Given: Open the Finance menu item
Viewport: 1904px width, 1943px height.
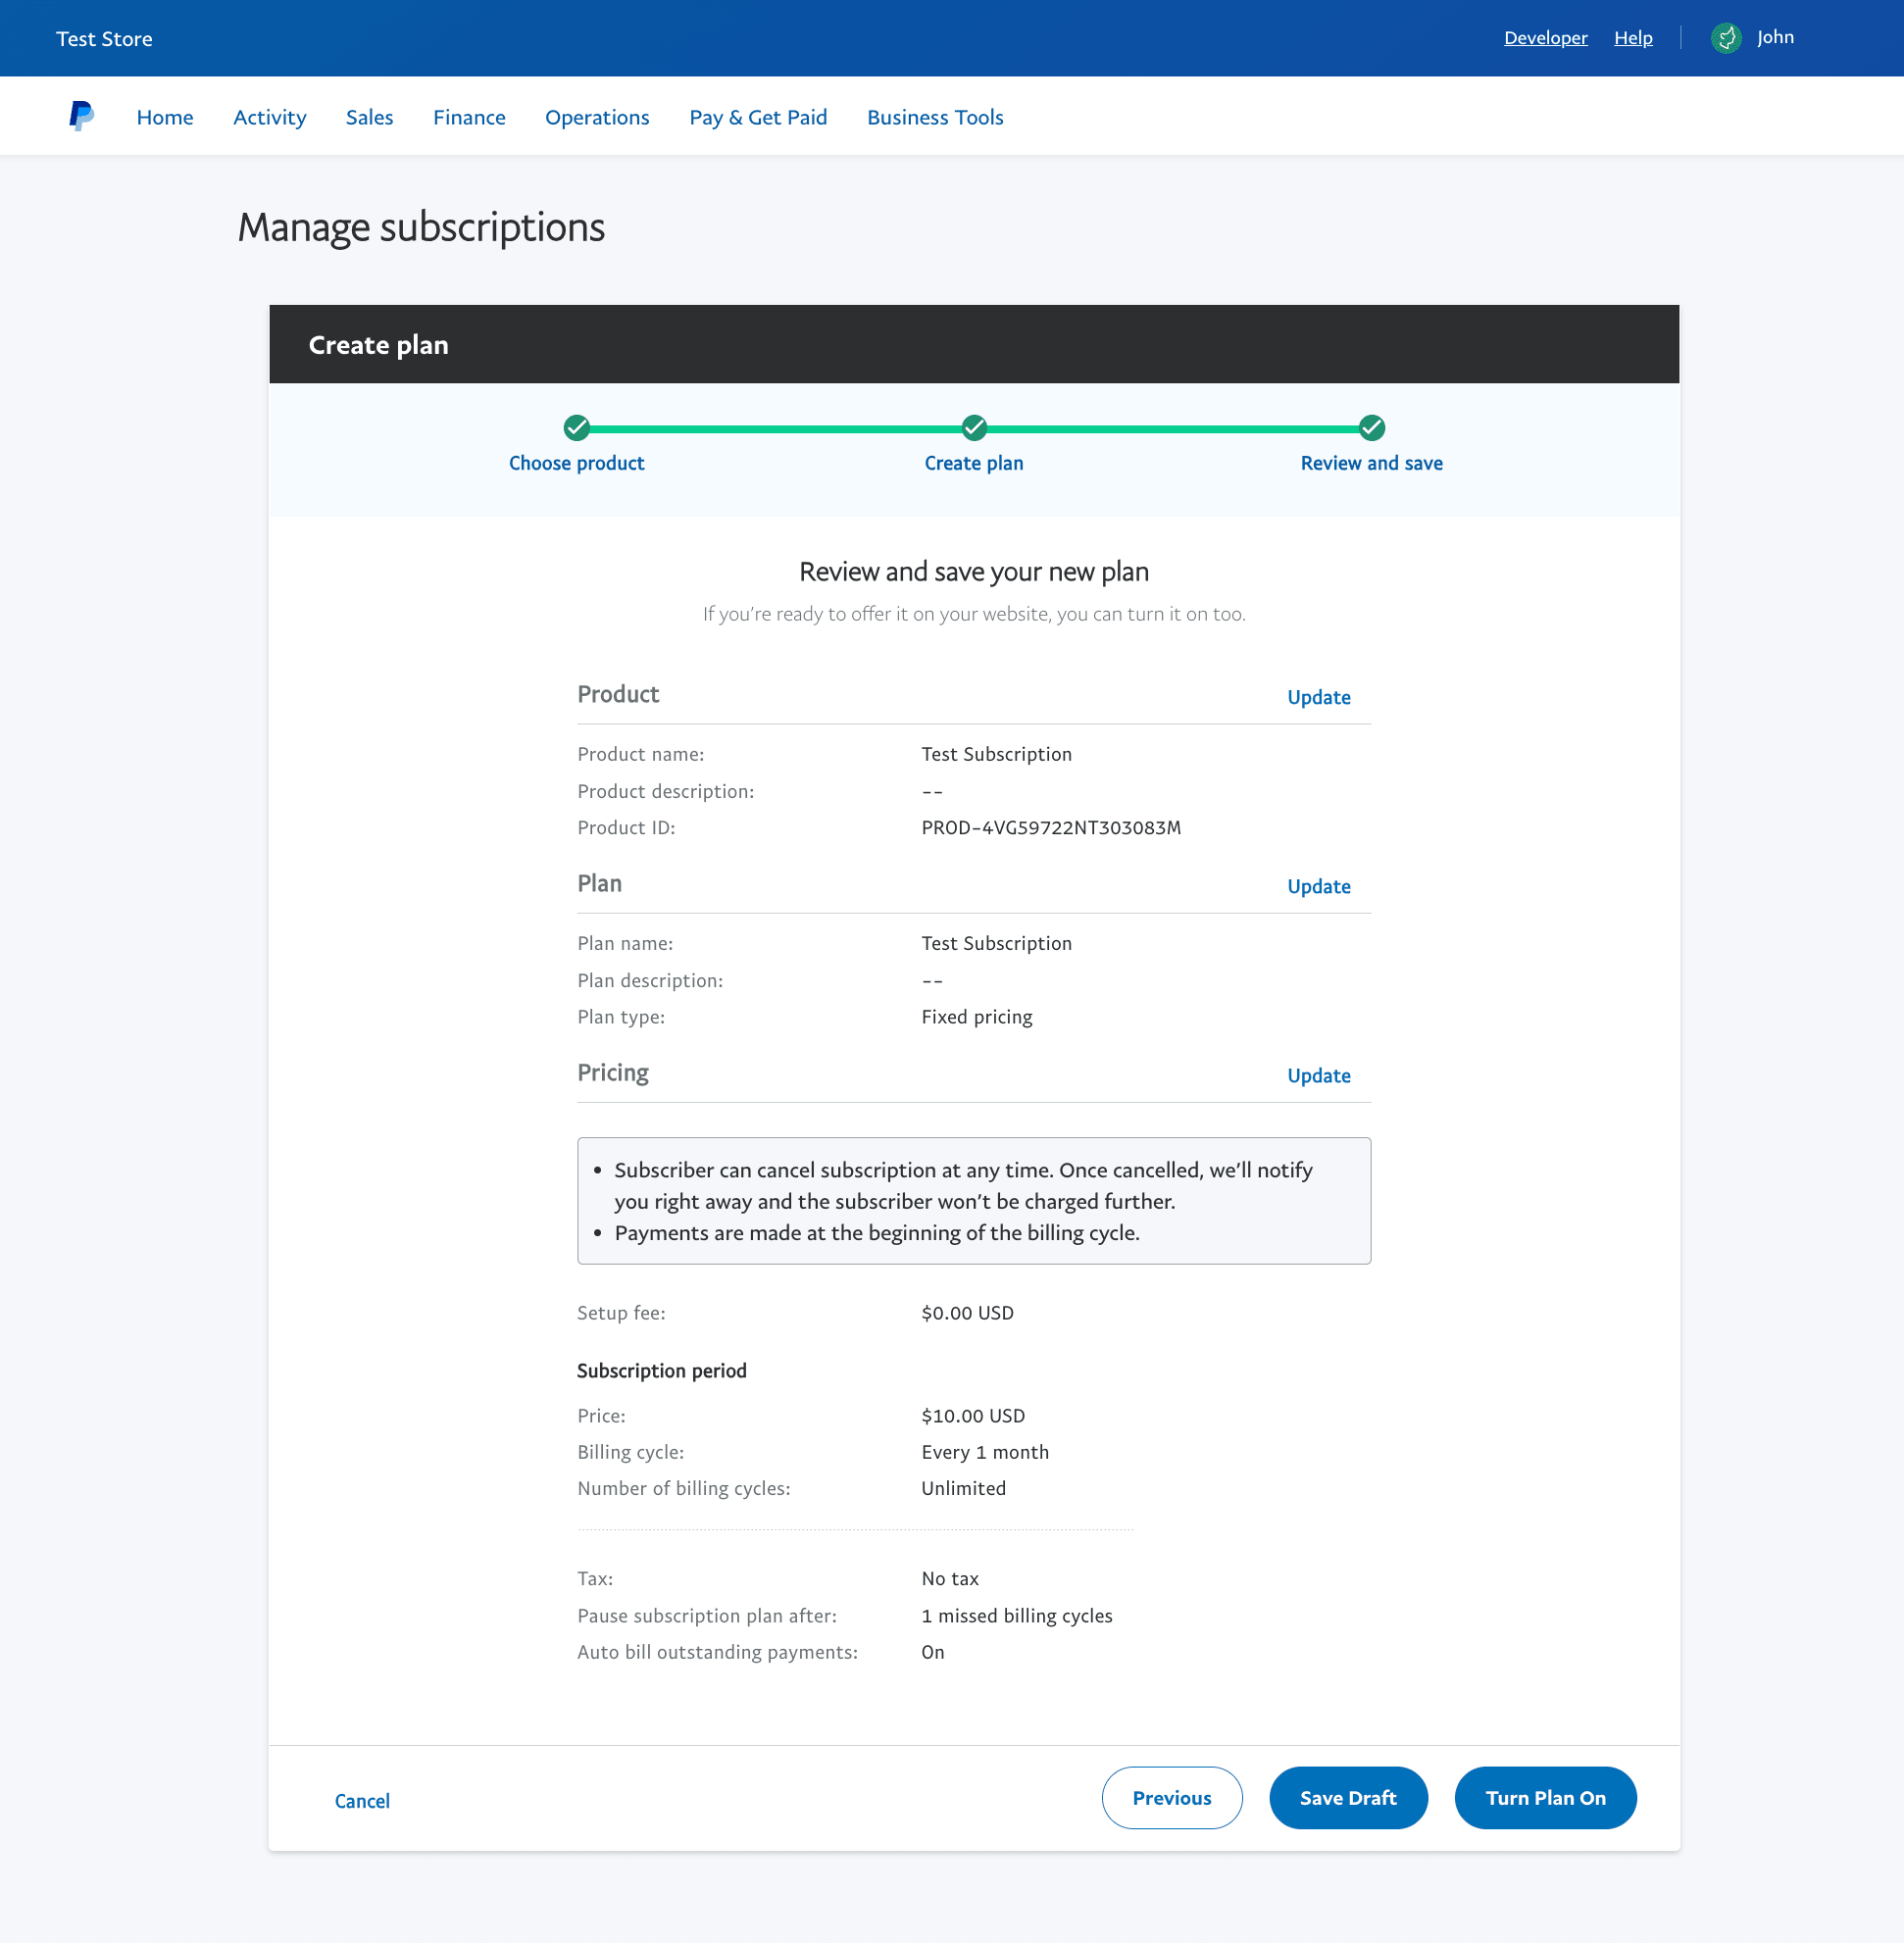Looking at the screenshot, I should click(x=469, y=117).
